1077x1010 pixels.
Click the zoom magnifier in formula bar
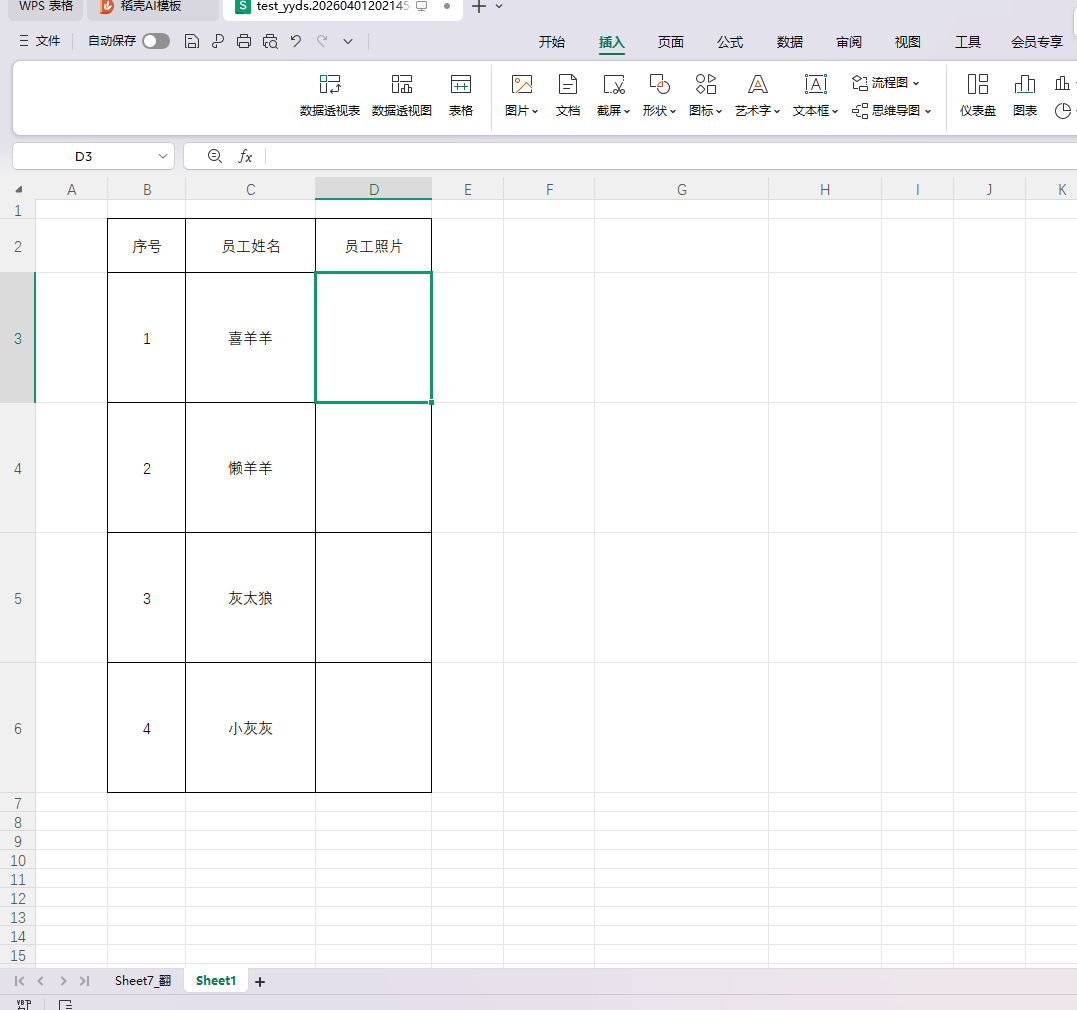(215, 157)
